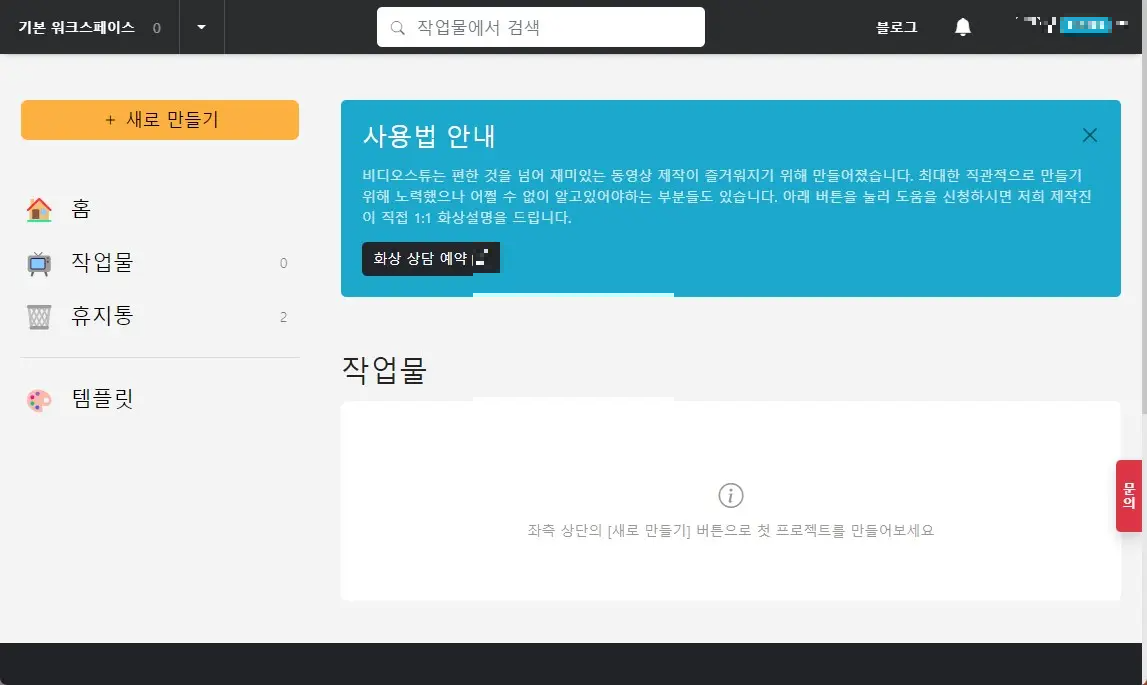Click the 새로 만들기 button
Viewport: 1147px width, 685px height.
tap(159, 120)
